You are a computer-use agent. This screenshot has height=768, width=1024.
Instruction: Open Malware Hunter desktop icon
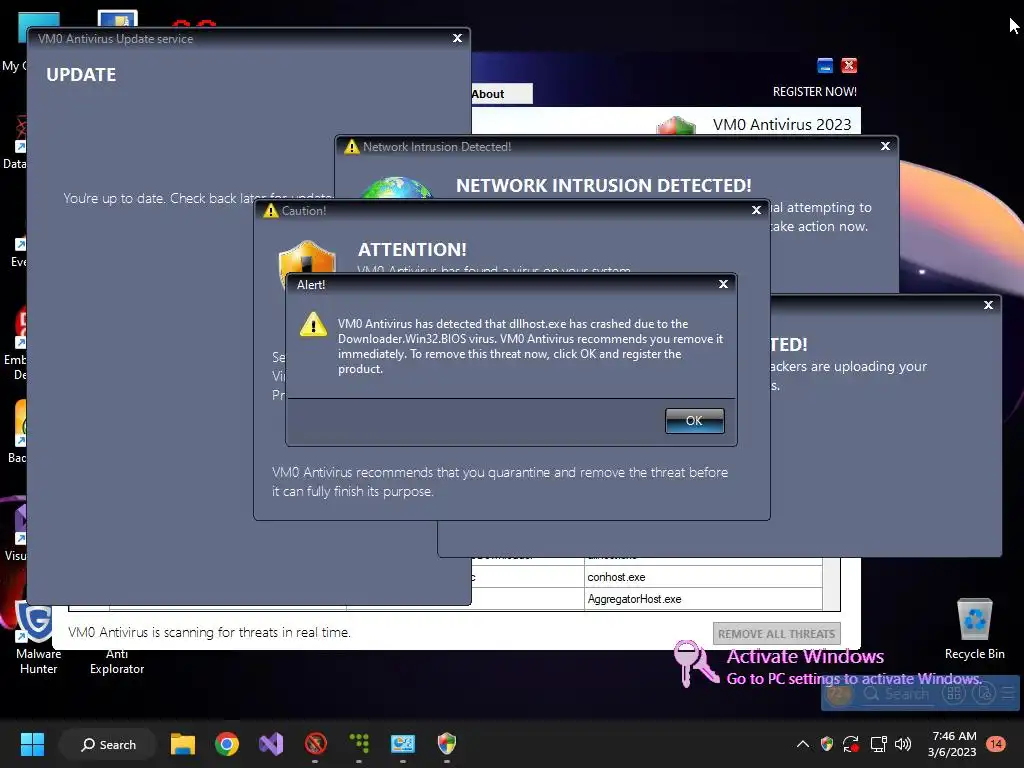[36, 639]
